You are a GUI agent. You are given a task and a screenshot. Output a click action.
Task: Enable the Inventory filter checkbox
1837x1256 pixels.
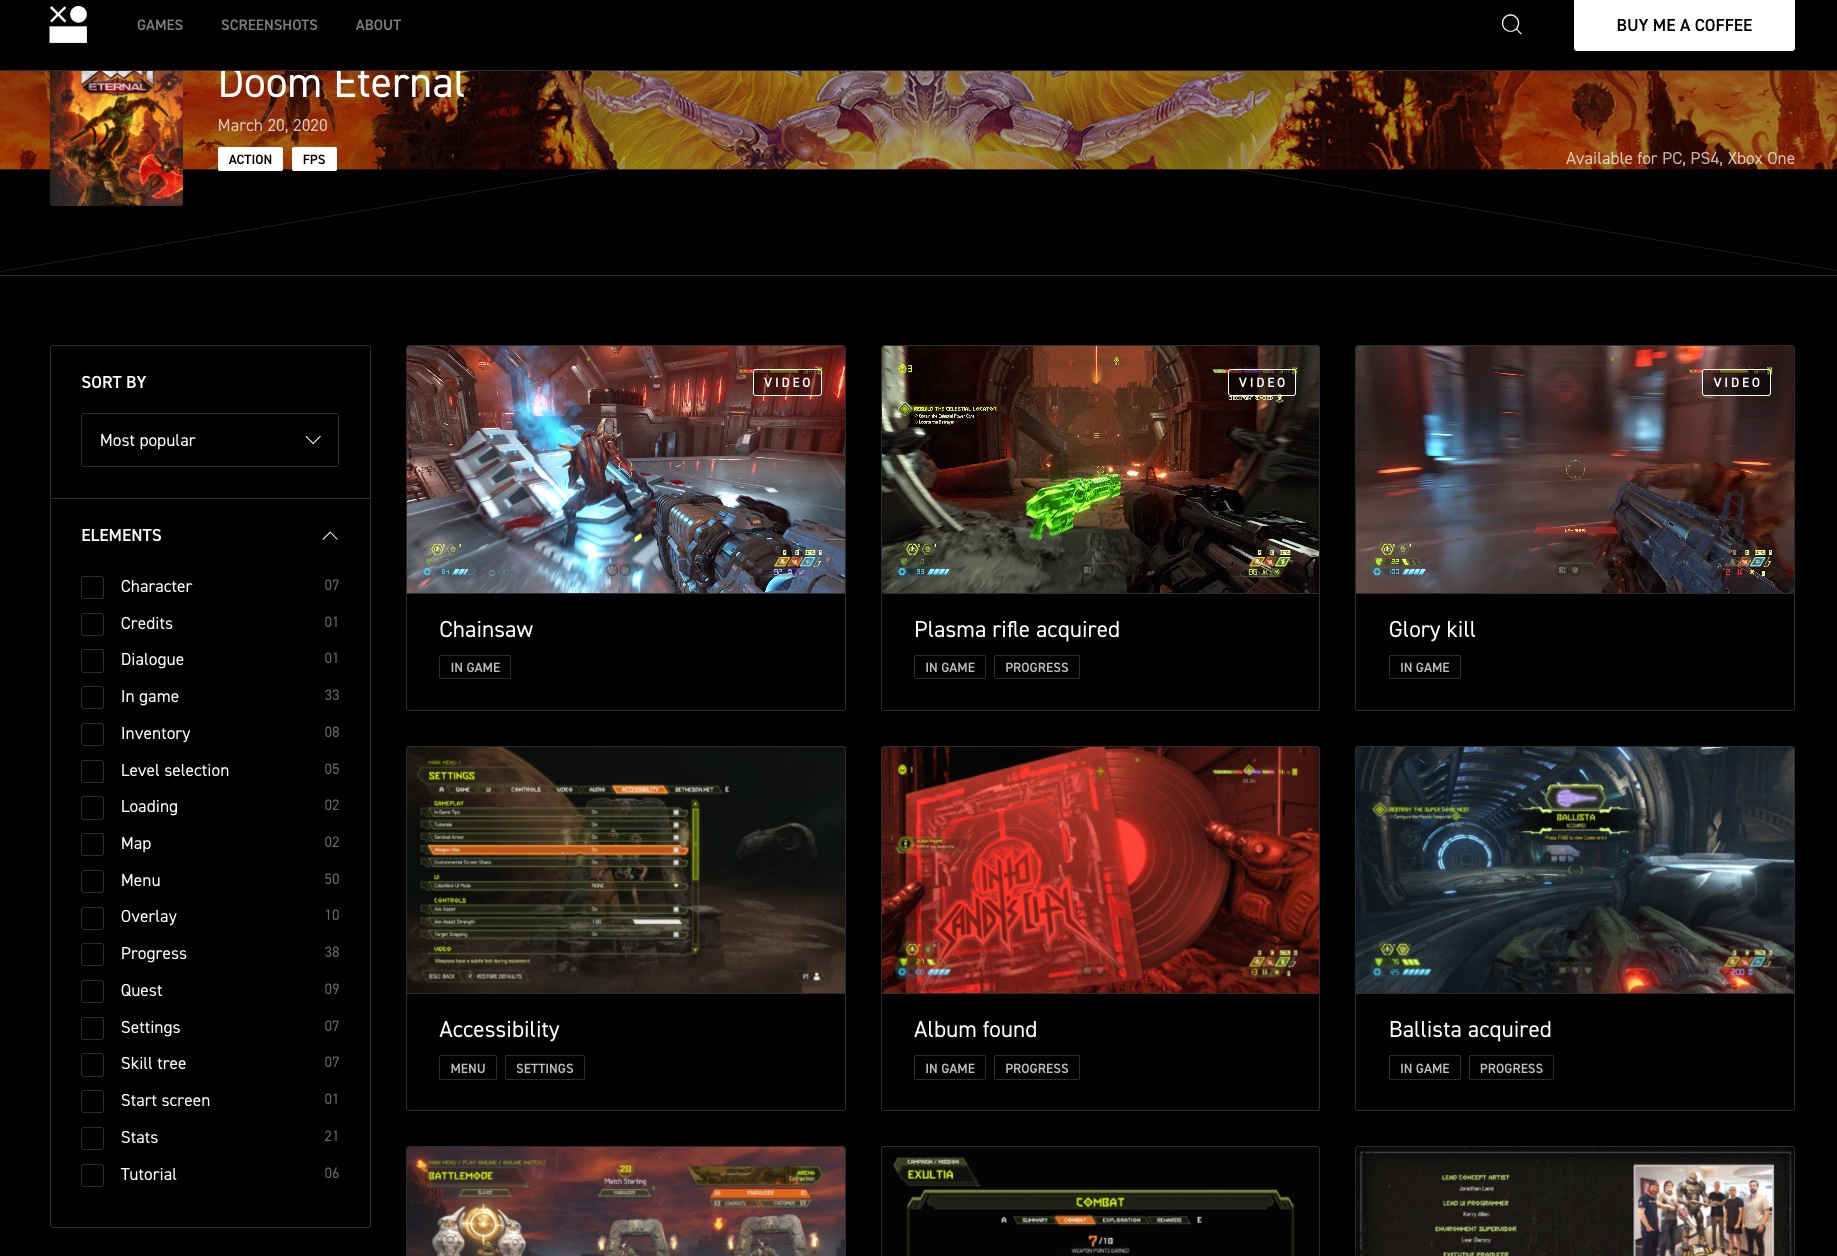point(93,734)
